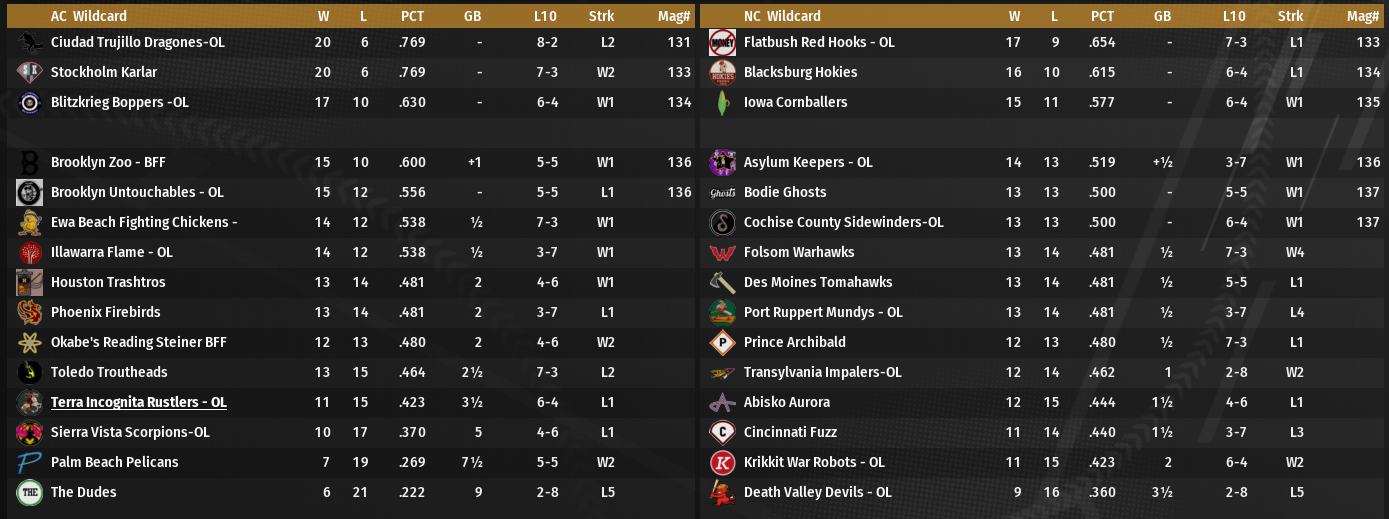Click the Stockholm Karlar team logo
The width and height of the screenshot is (1389, 519).
pyautogui.click(x=29, y=72)
